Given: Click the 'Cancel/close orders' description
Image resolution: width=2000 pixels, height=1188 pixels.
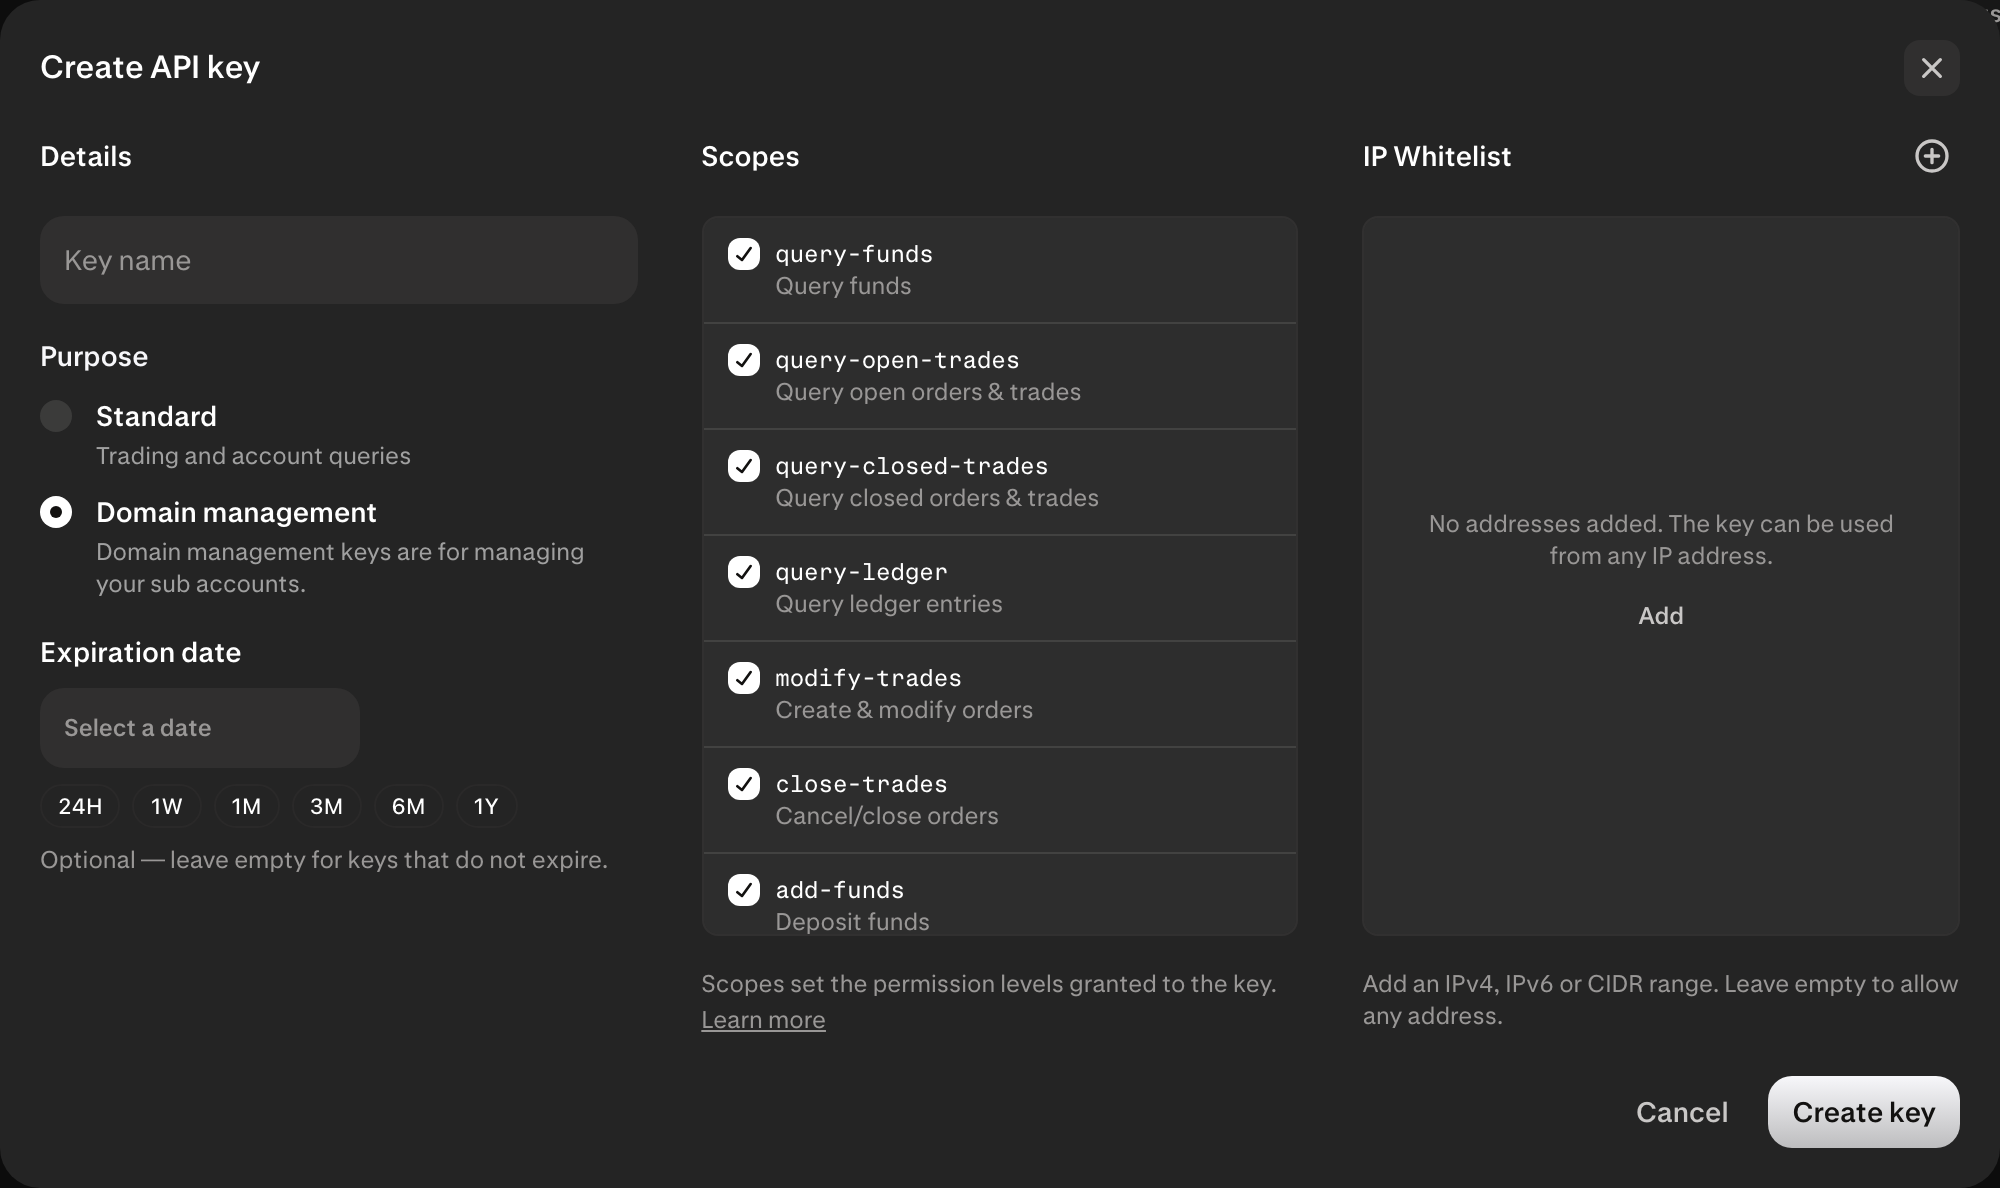Looking at the screenshot, I should [887, 816].
